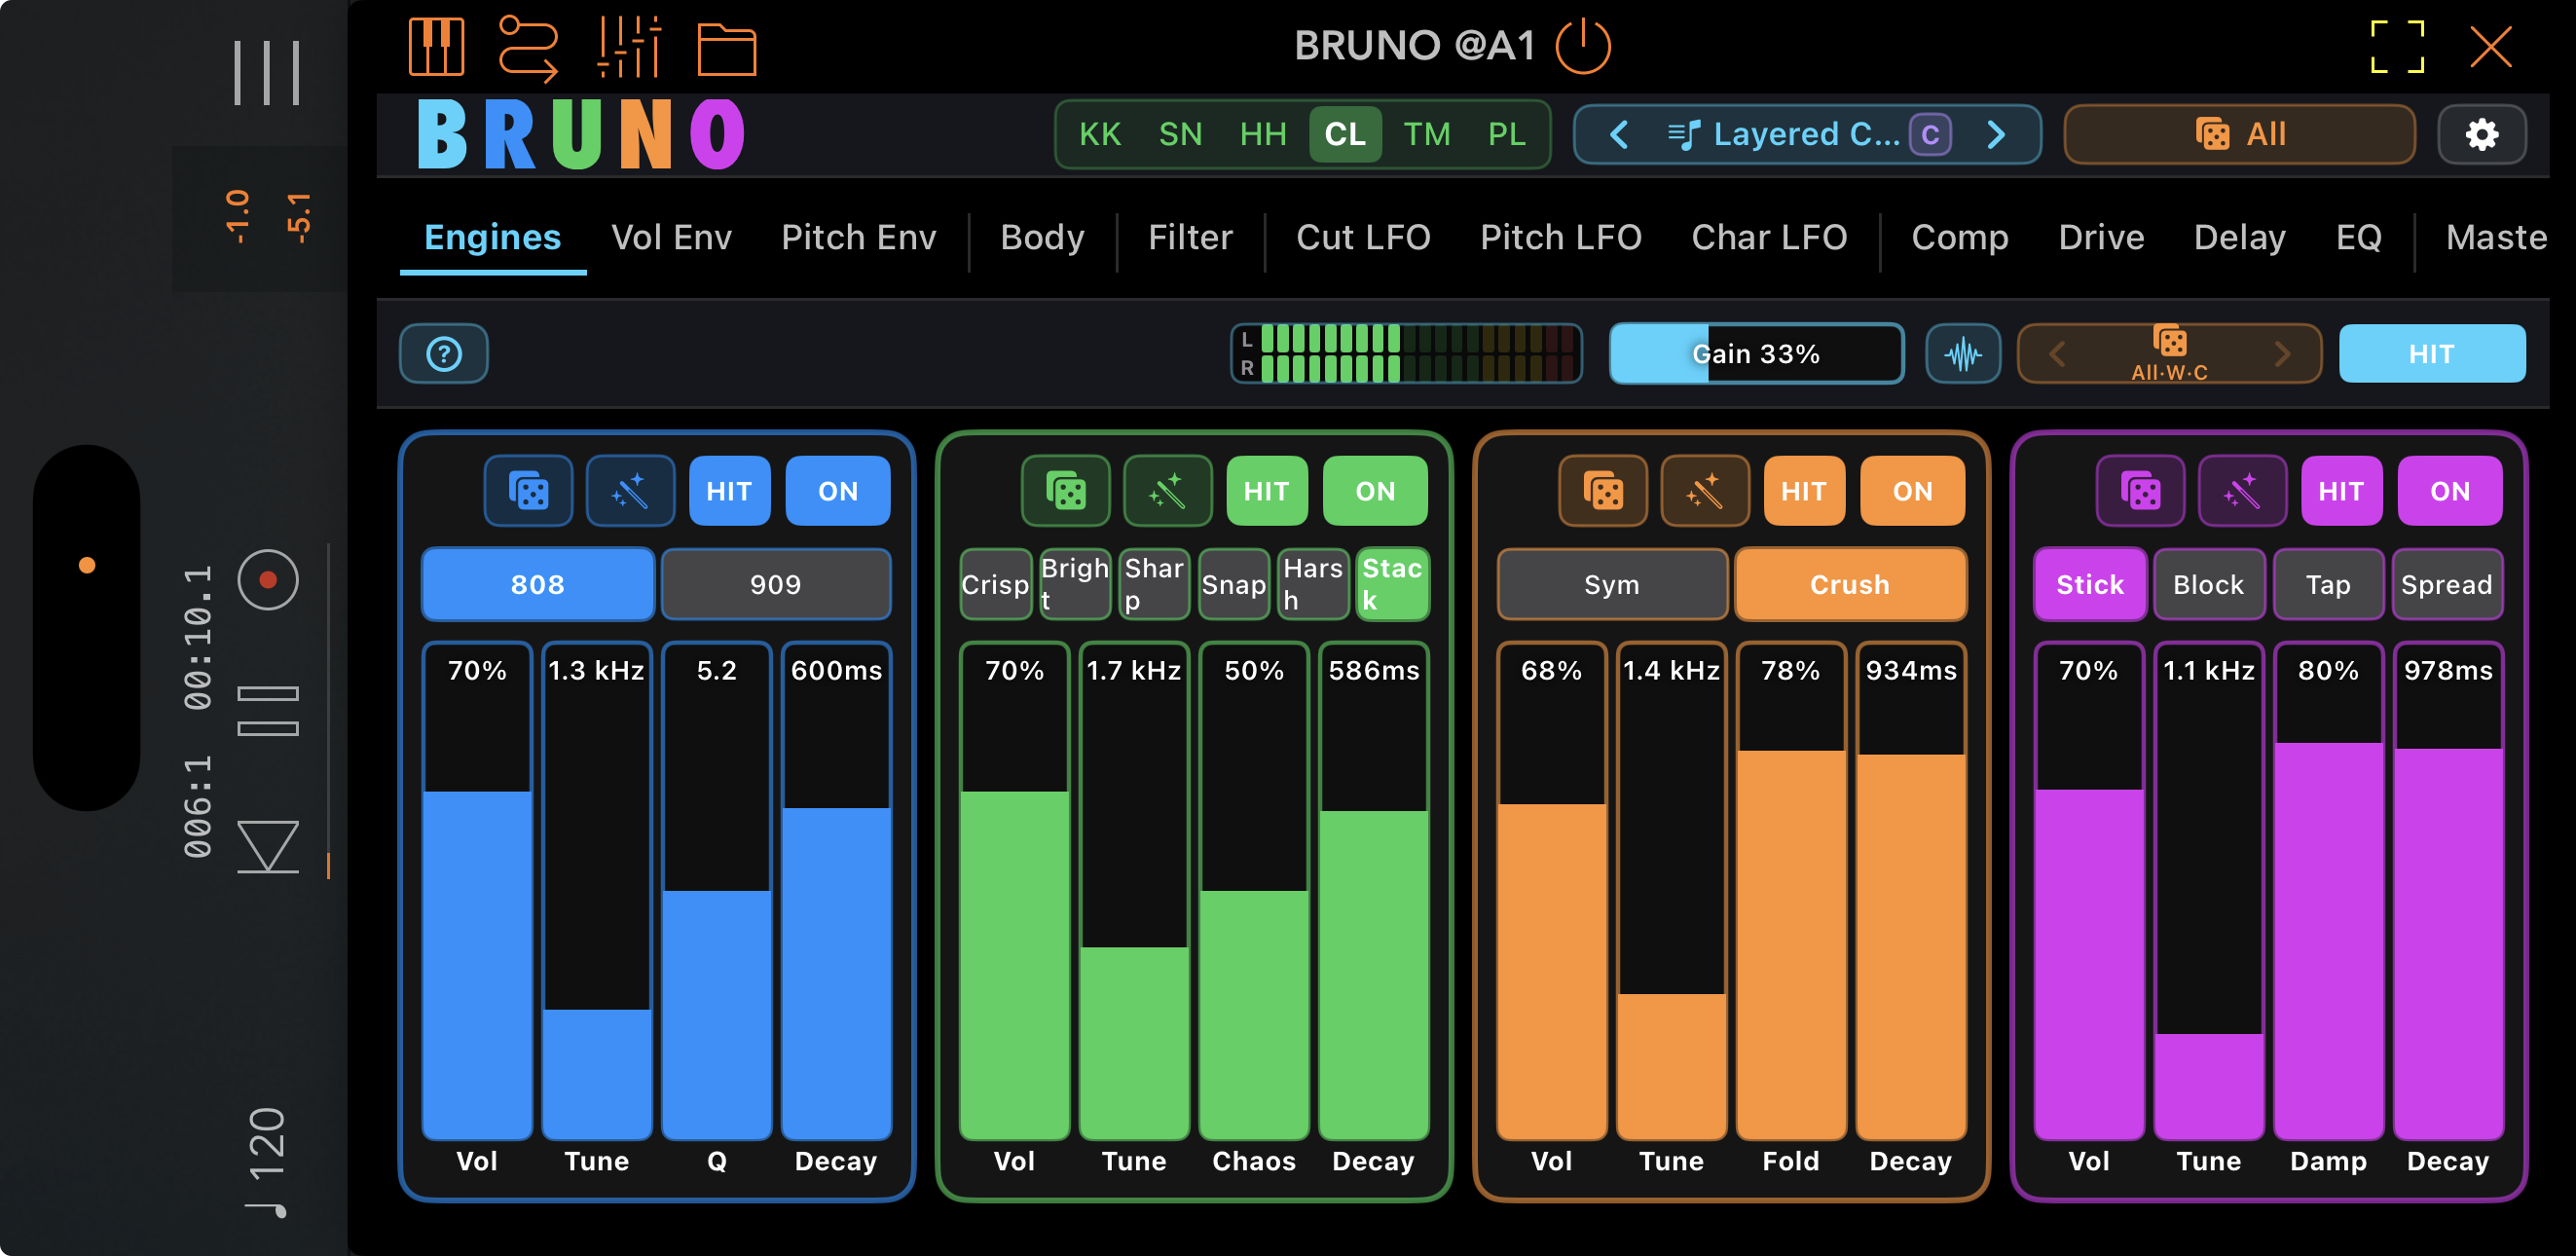Viewport: 2576px width, 1256px height.
Task: Click the purple engine magic wand
Action: click(2242, 491)
